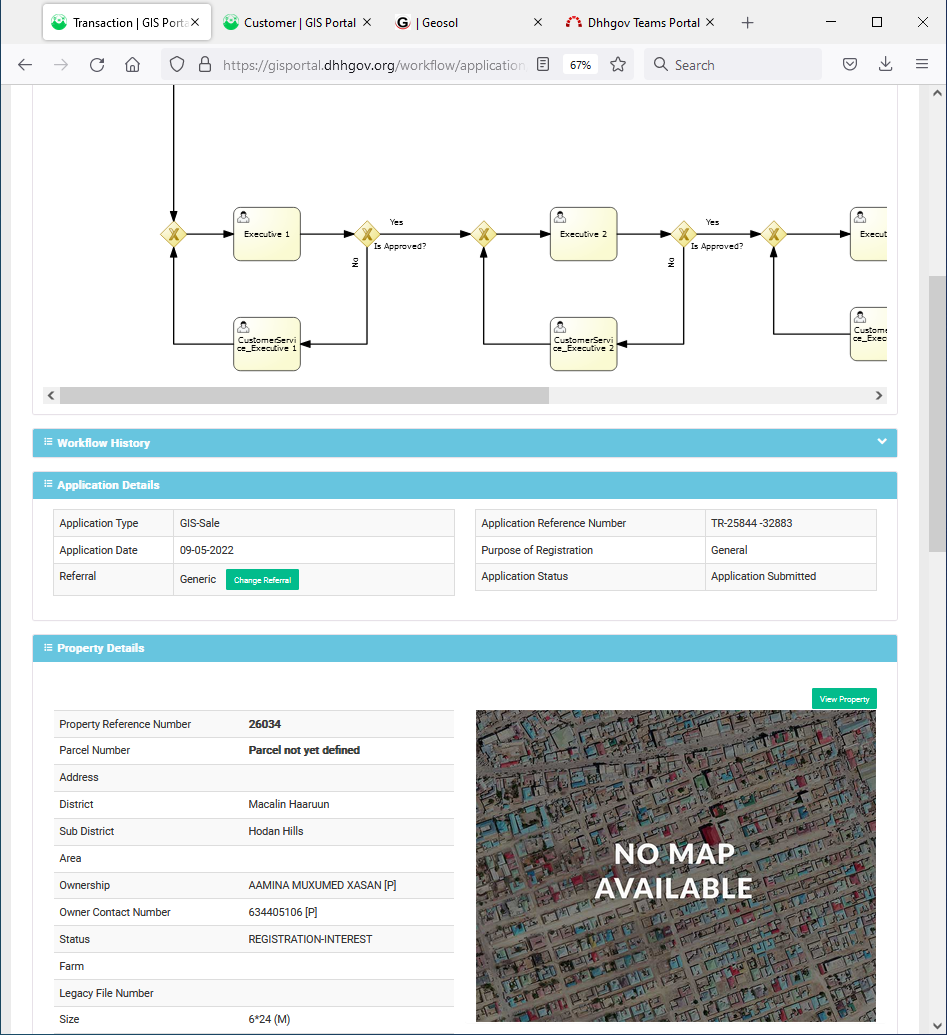
Task: Click gateway diamond before Executive 2
Action: pos(484,234)
